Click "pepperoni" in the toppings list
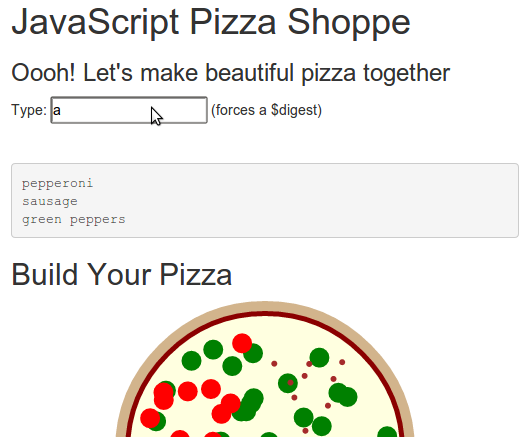This screenshot has width=528, height=437. pyautogui.click(x=57, y=184)
